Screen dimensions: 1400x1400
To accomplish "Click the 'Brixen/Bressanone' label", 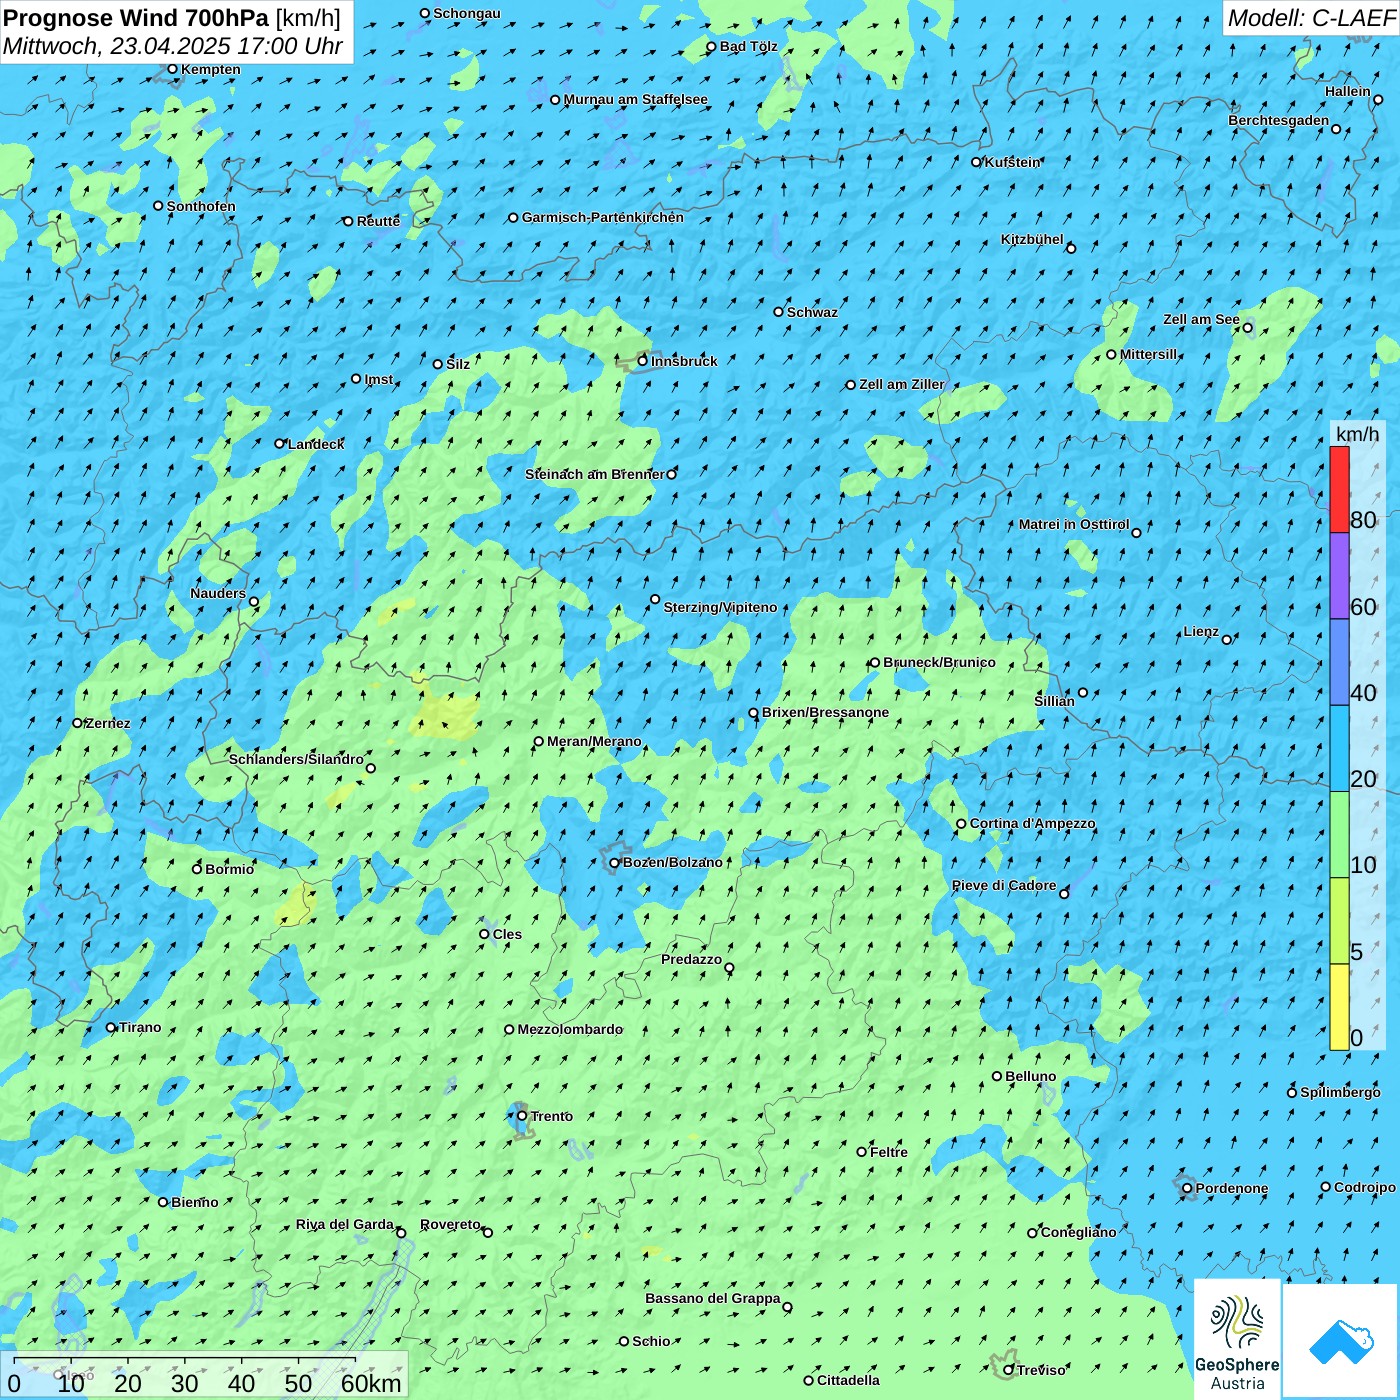I will (825, 712).
